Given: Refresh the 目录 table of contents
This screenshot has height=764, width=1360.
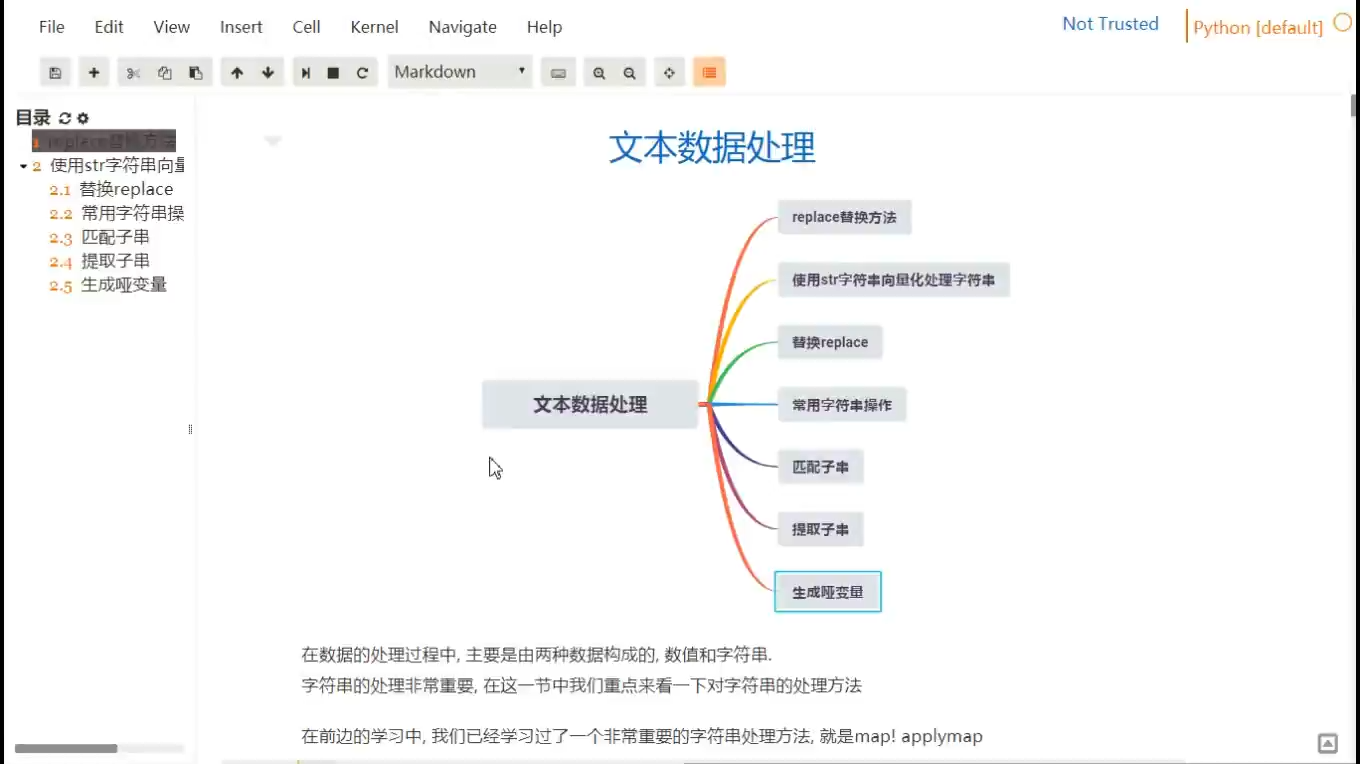Looking at the screenshot, I should coord(65,118).
